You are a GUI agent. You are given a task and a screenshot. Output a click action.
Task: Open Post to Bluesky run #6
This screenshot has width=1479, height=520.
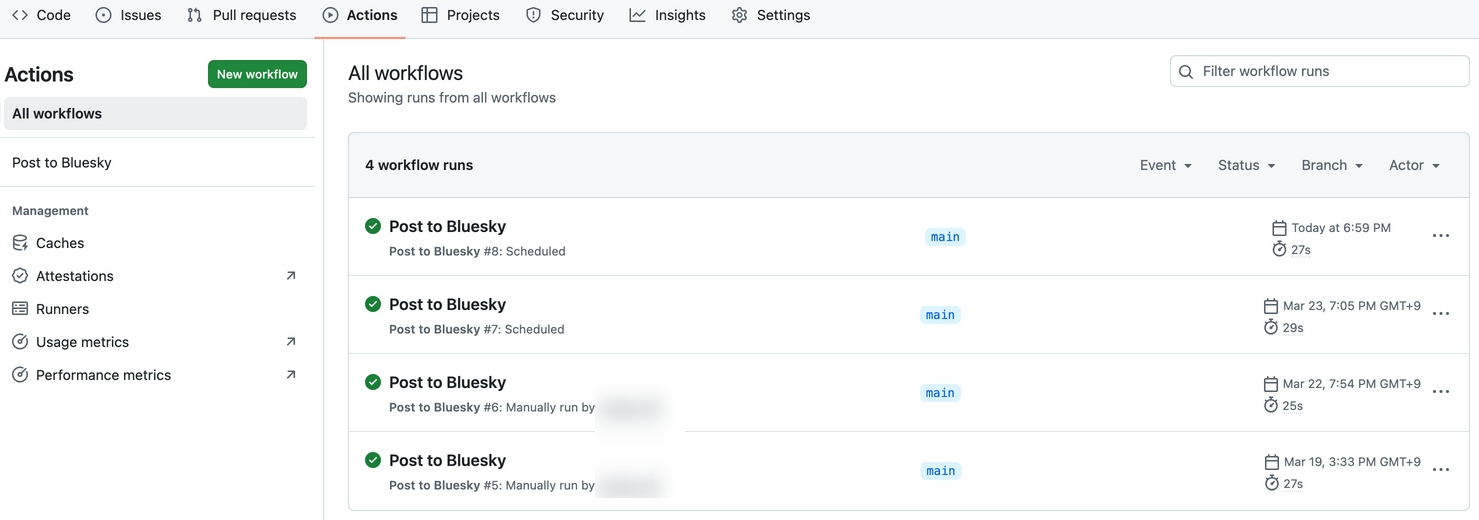pyautogui.click(x=447, y=382)
